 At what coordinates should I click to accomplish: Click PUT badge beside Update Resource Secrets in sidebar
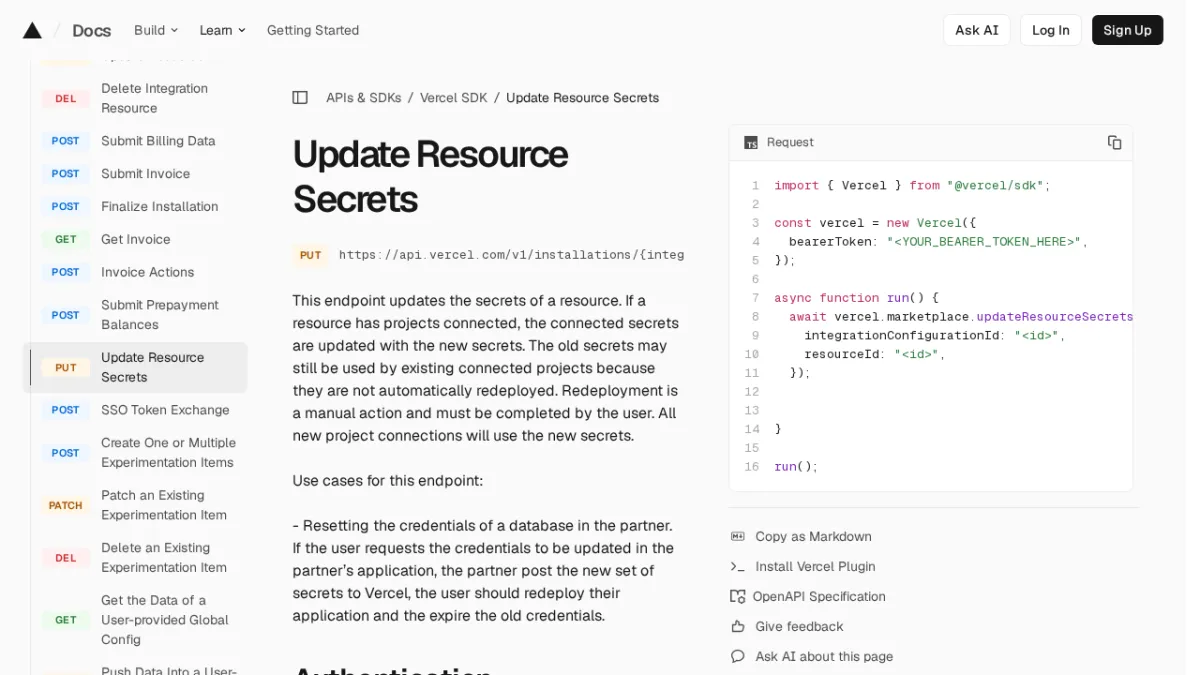tap(66, 368)
